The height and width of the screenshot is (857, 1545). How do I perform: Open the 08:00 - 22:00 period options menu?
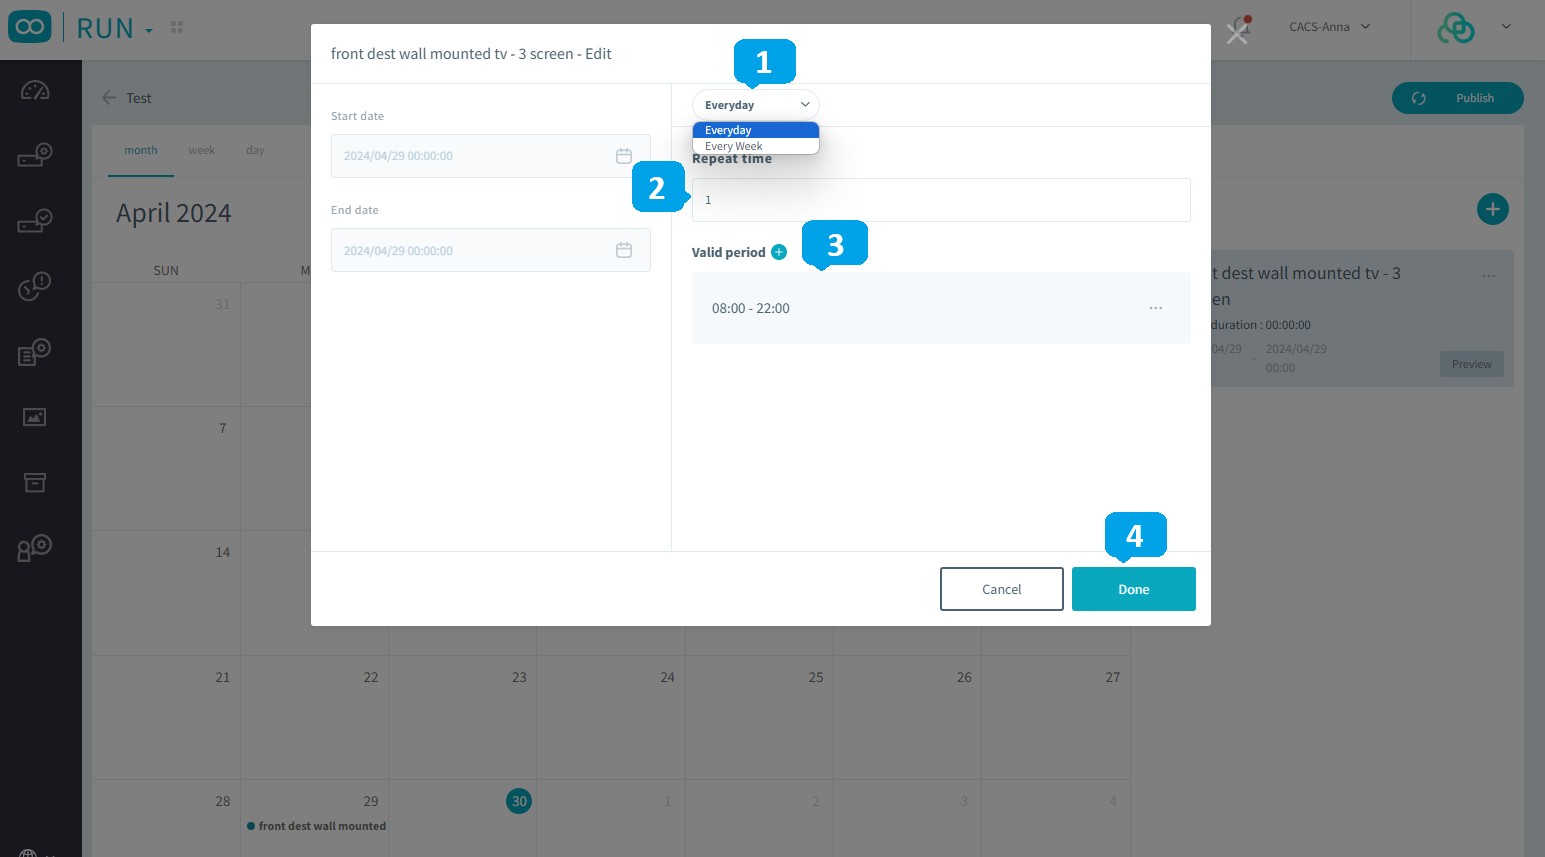pos(1156,308)
